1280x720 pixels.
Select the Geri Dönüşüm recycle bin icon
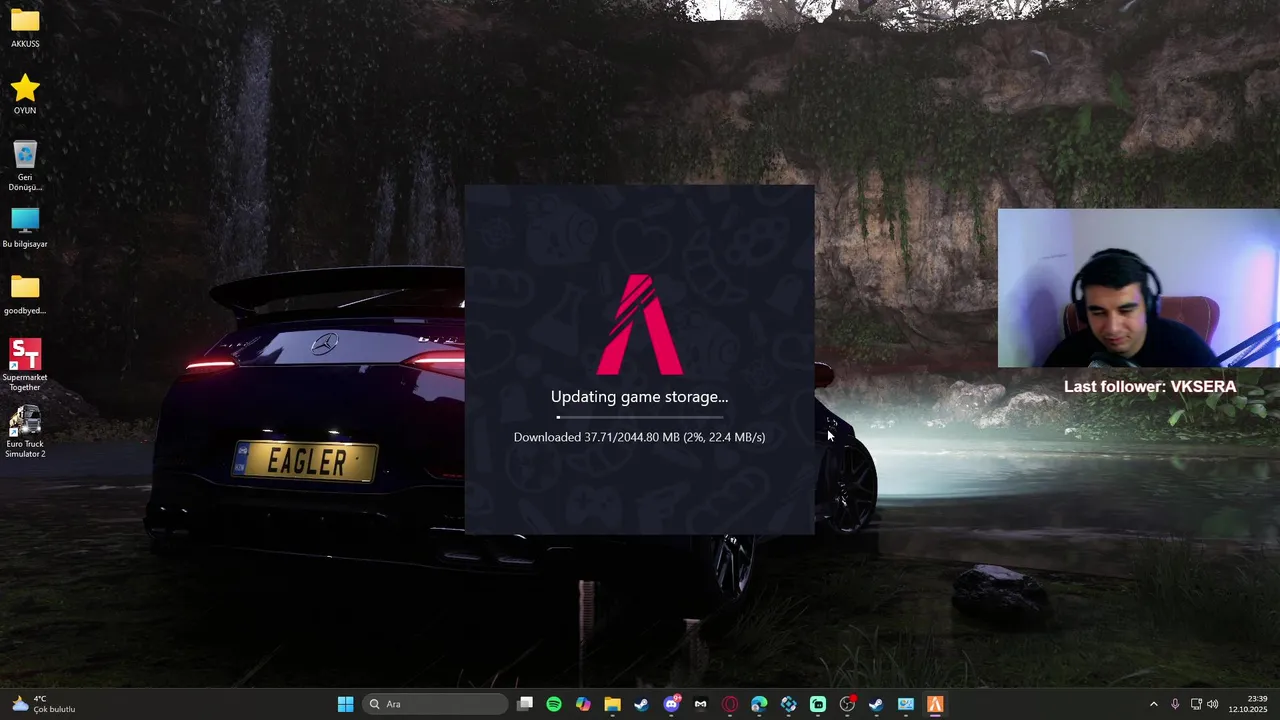[x=25, y=166]
